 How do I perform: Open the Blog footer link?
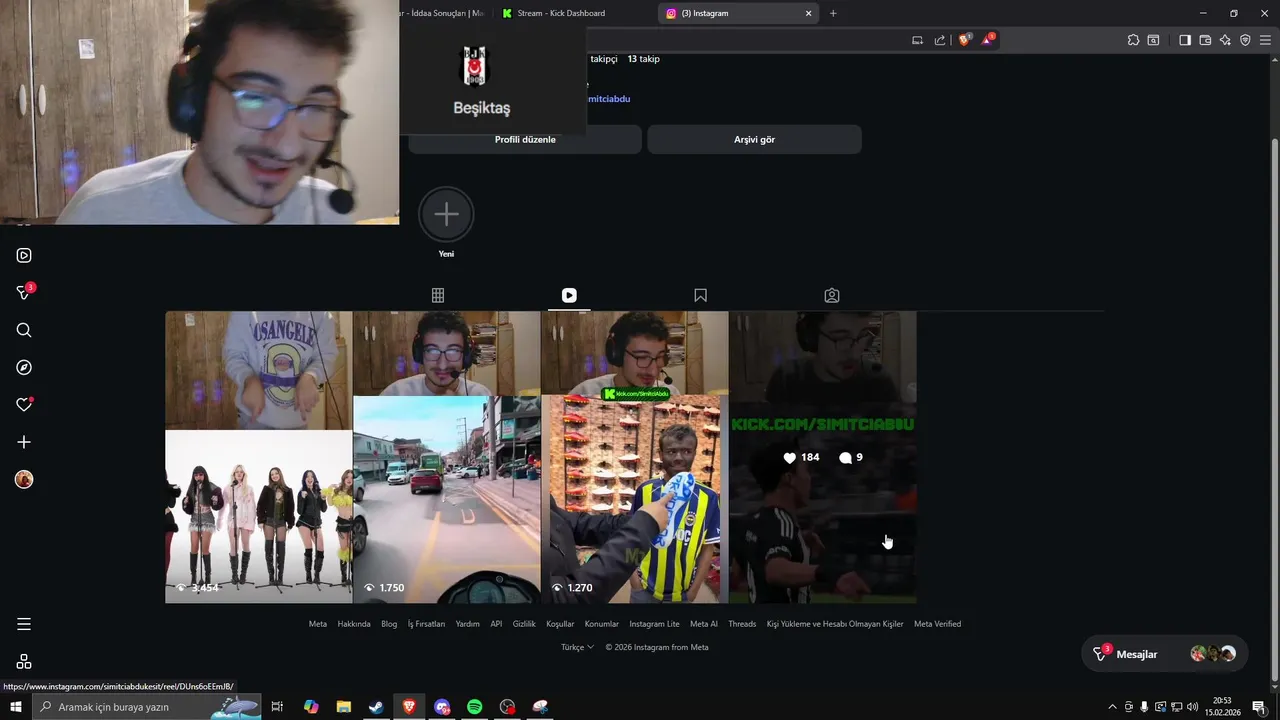coord(389,624)
